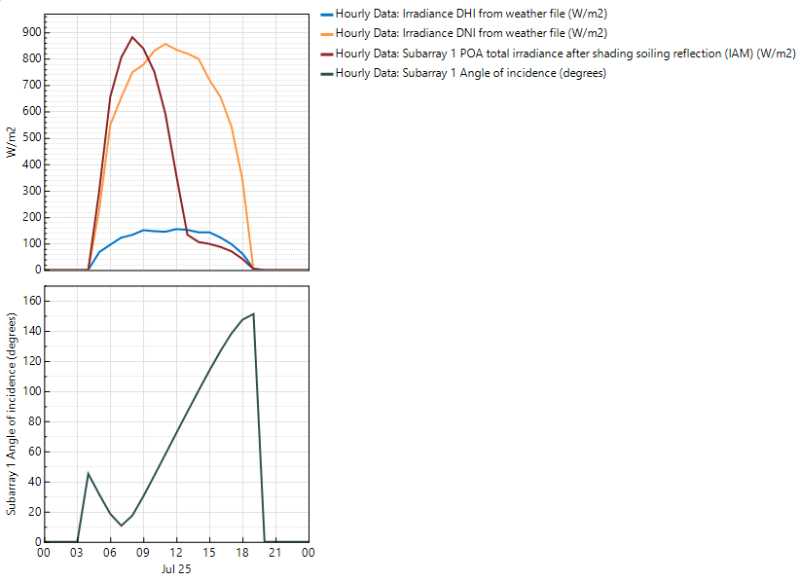Image resolution: width=800 pixels, height=583 pixels.
Task: Click the peak of the dark red POA curve
Action: 132,37
